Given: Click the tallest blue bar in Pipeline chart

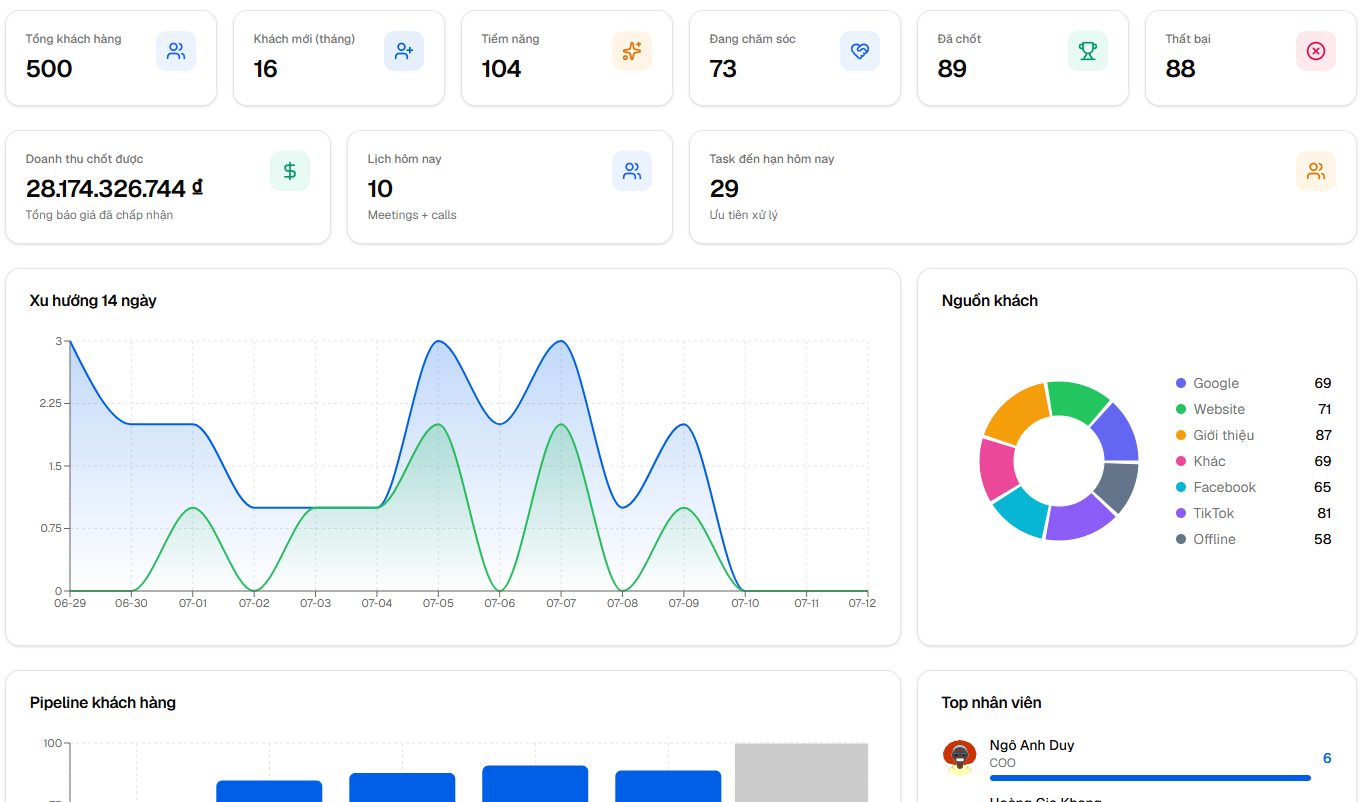Looking at the screenshot, I should [x=535, y=784].
